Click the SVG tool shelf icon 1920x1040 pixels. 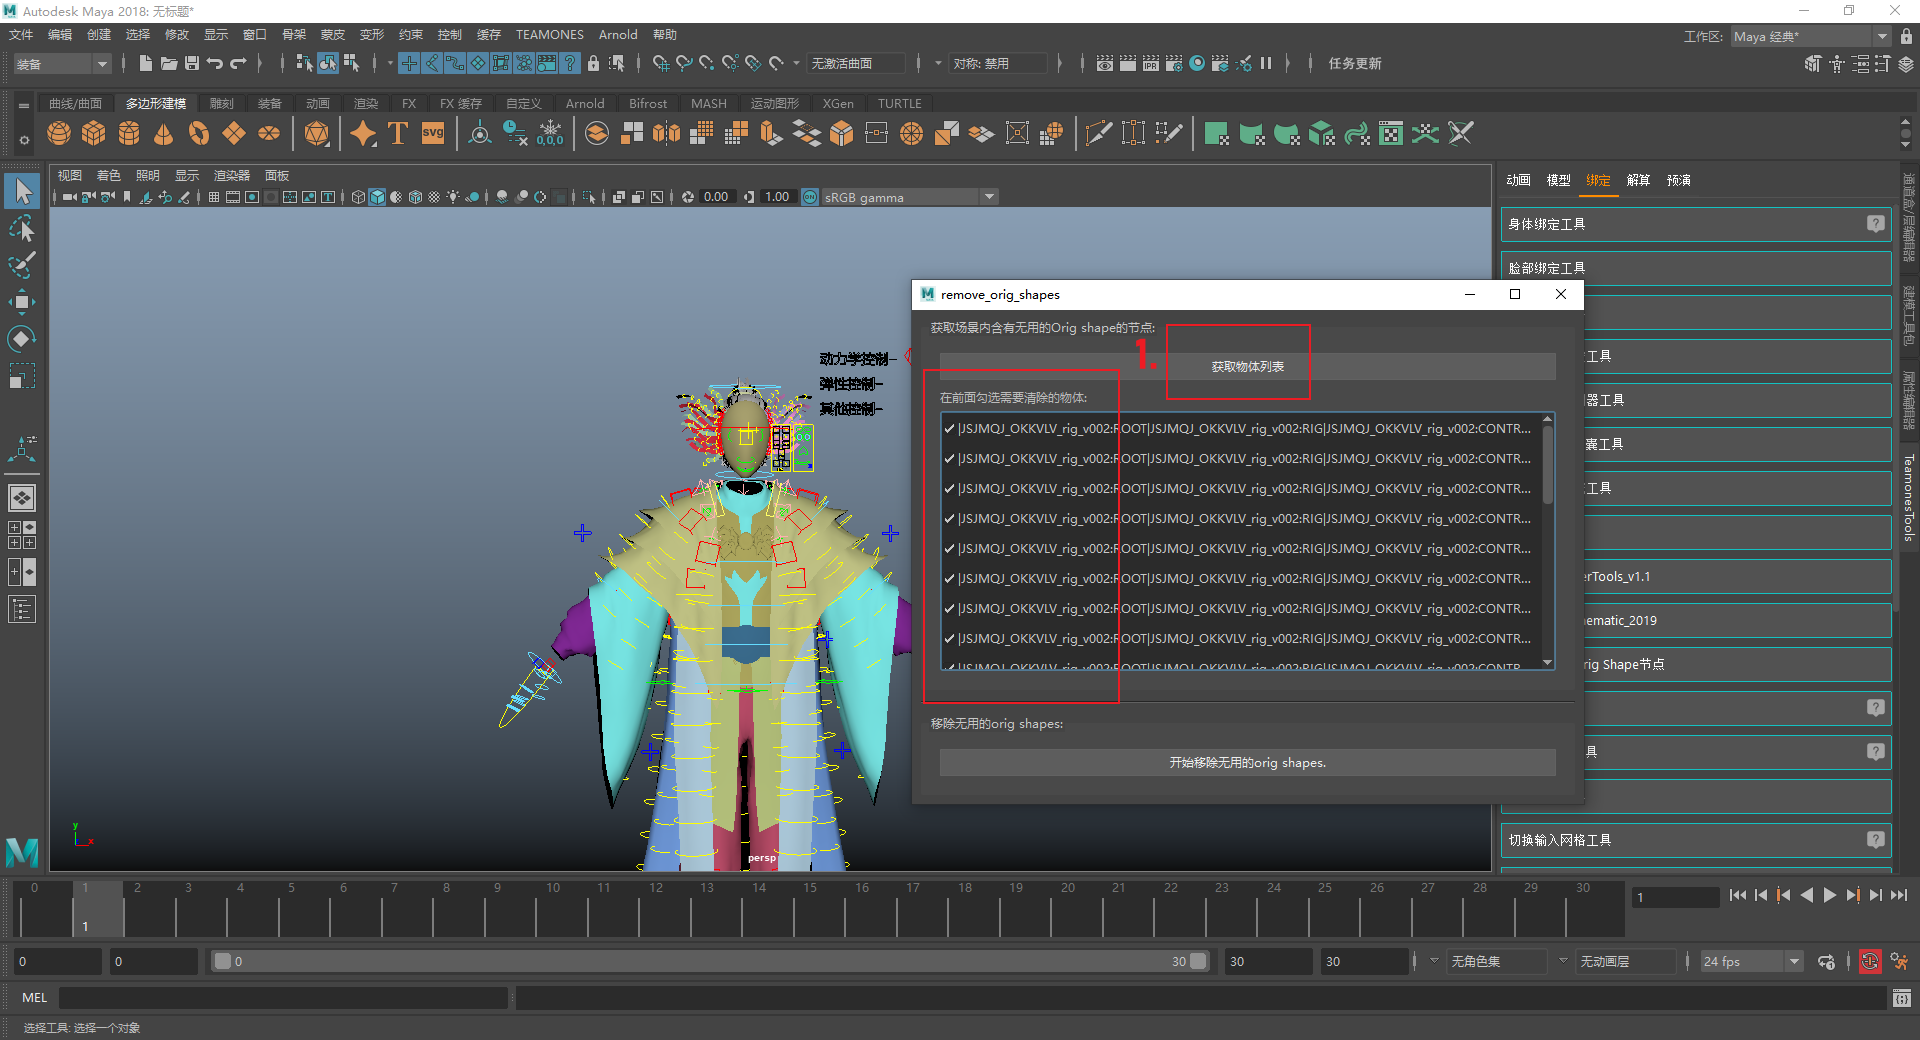[433, 134]
